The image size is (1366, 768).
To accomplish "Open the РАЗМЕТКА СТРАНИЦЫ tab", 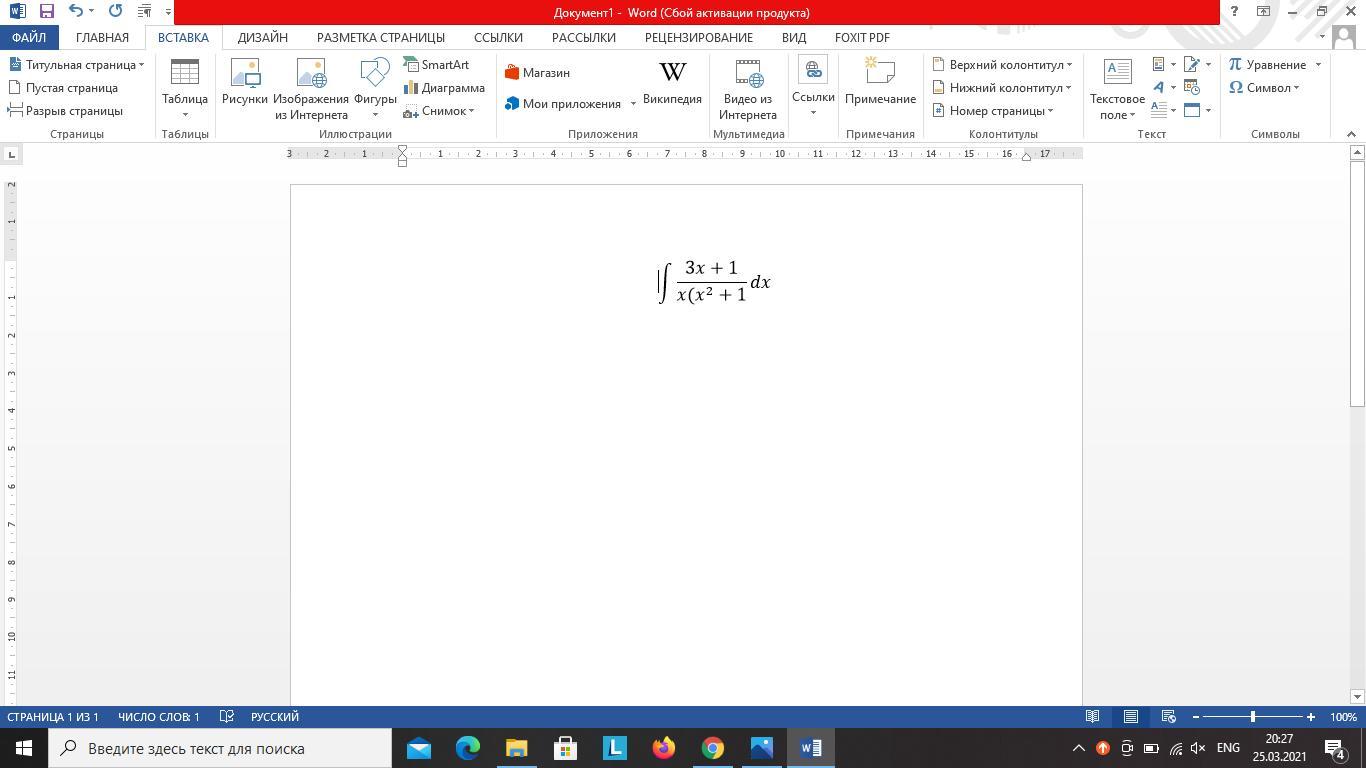I will (x=381, y=37).
